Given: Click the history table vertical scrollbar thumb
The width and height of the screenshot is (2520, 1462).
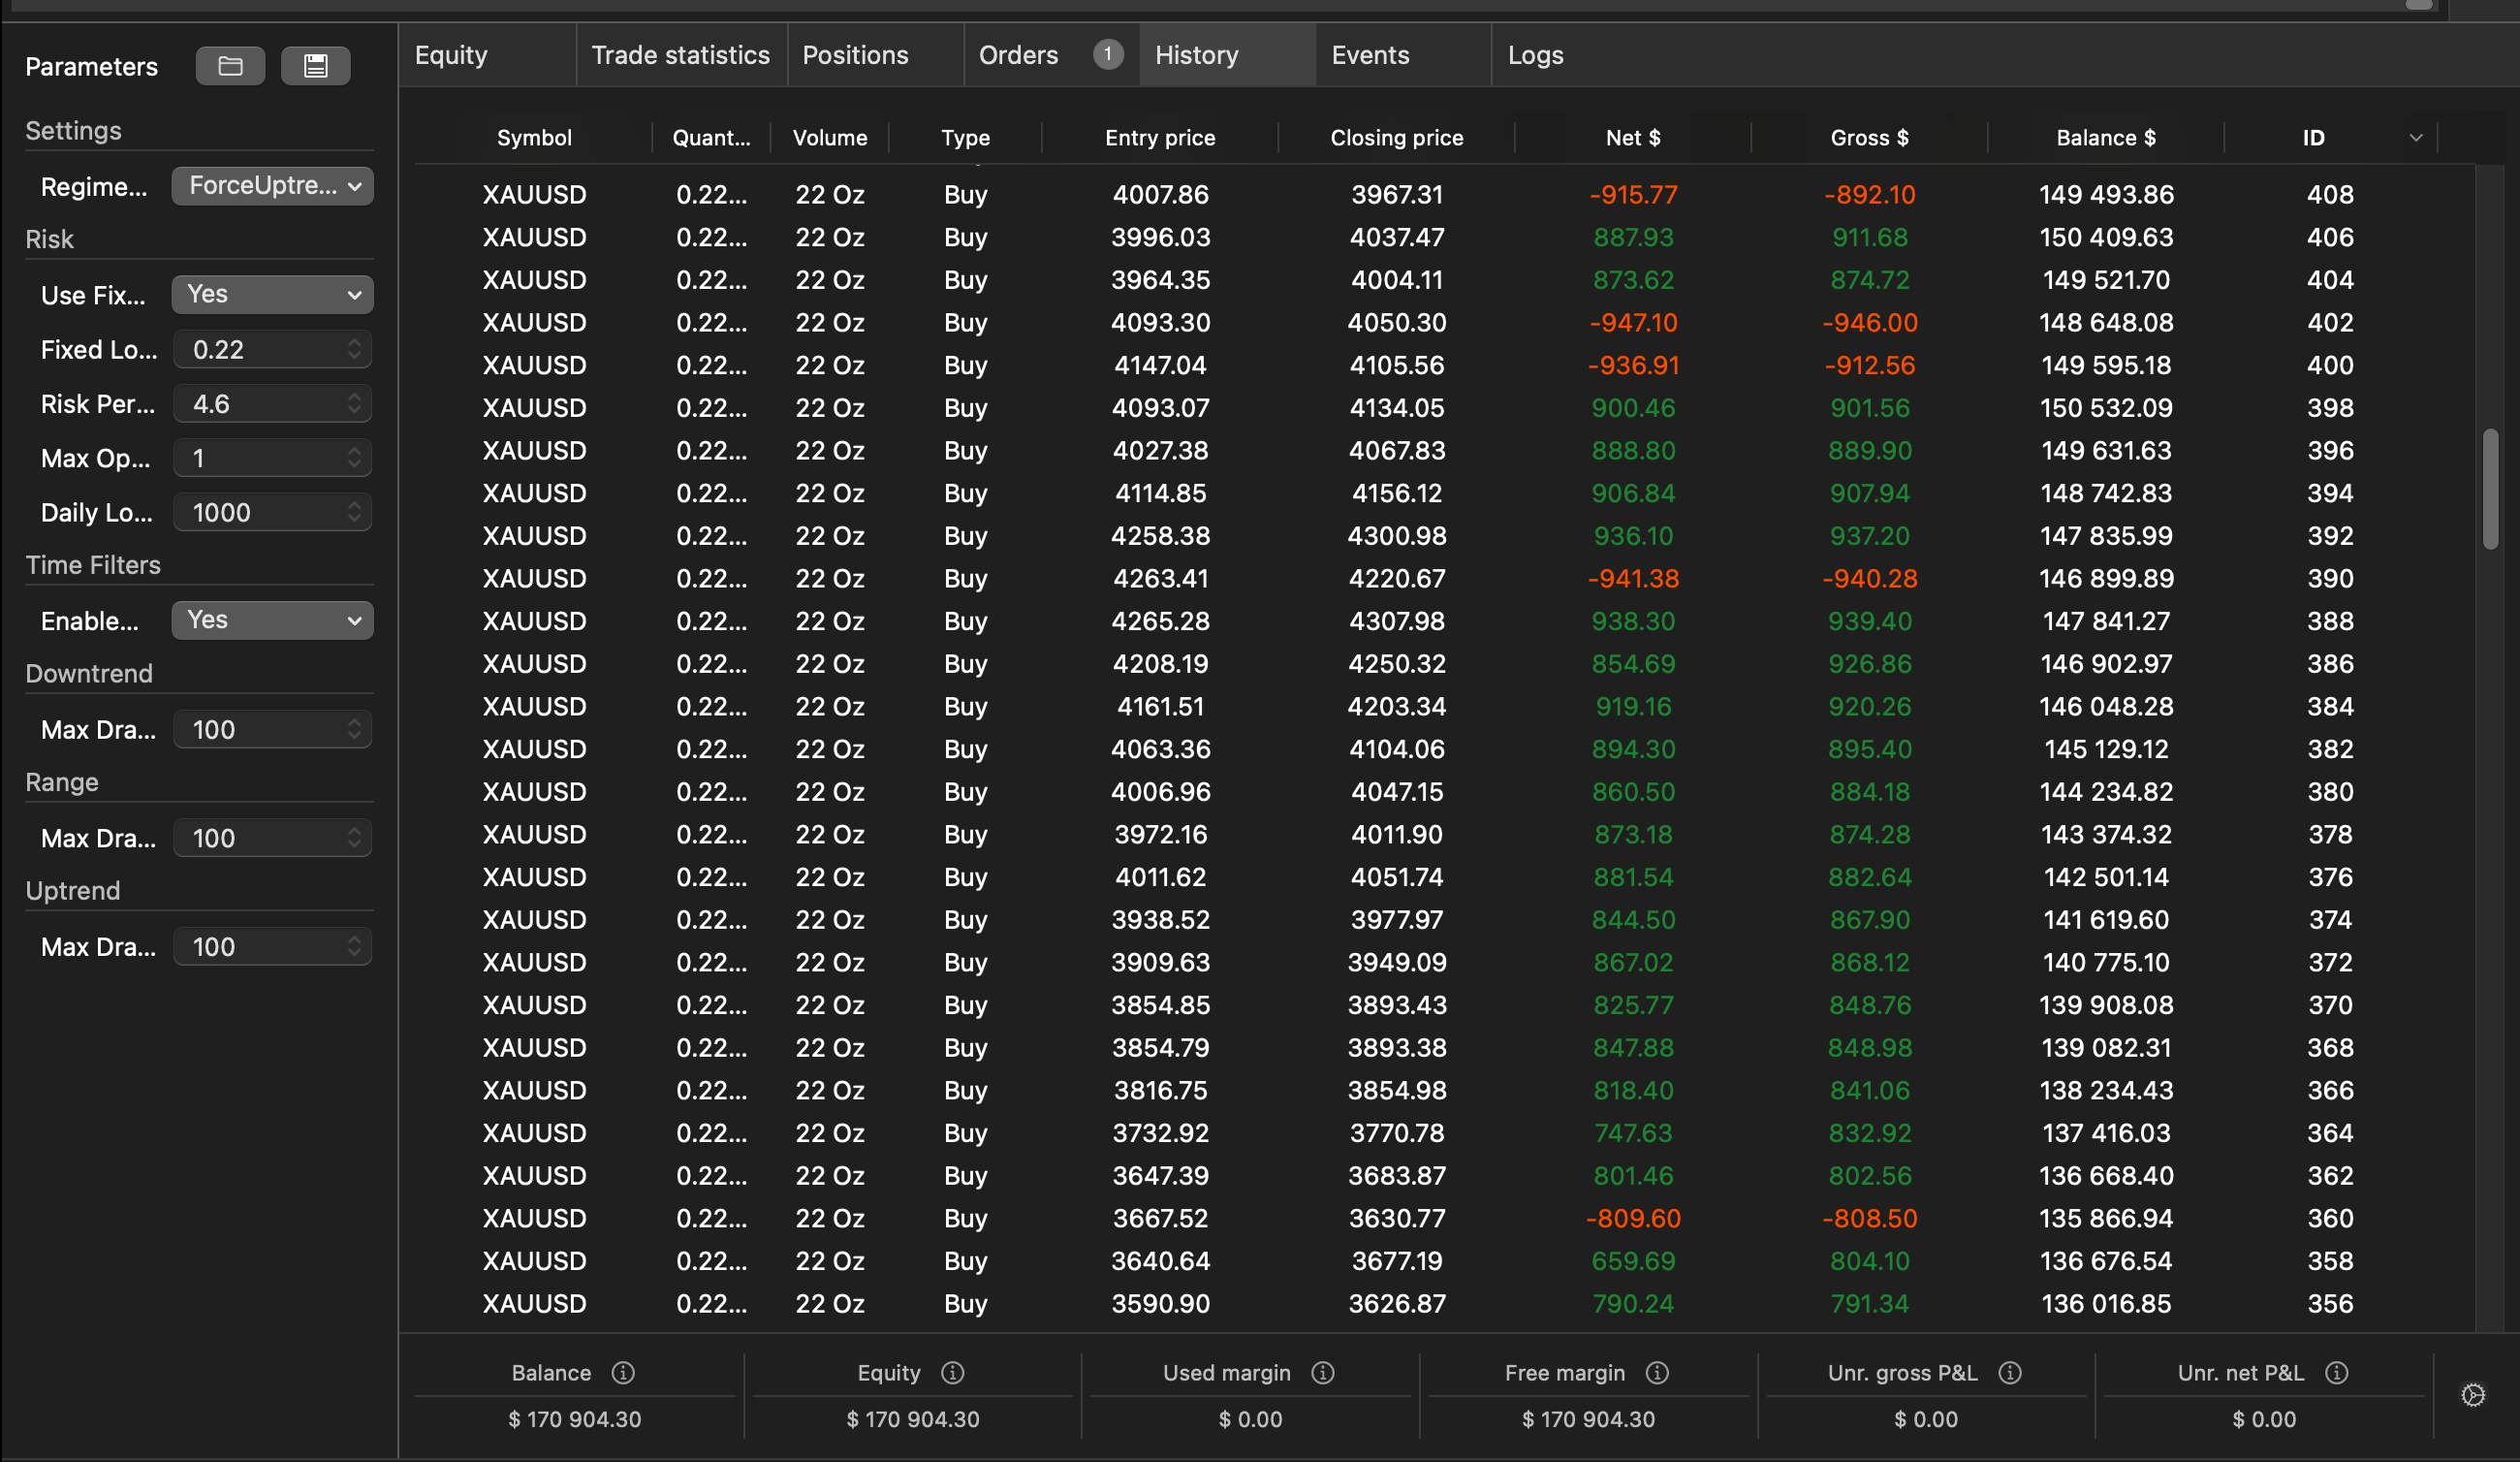Looking at the screenshot, I should [2490, 488].
